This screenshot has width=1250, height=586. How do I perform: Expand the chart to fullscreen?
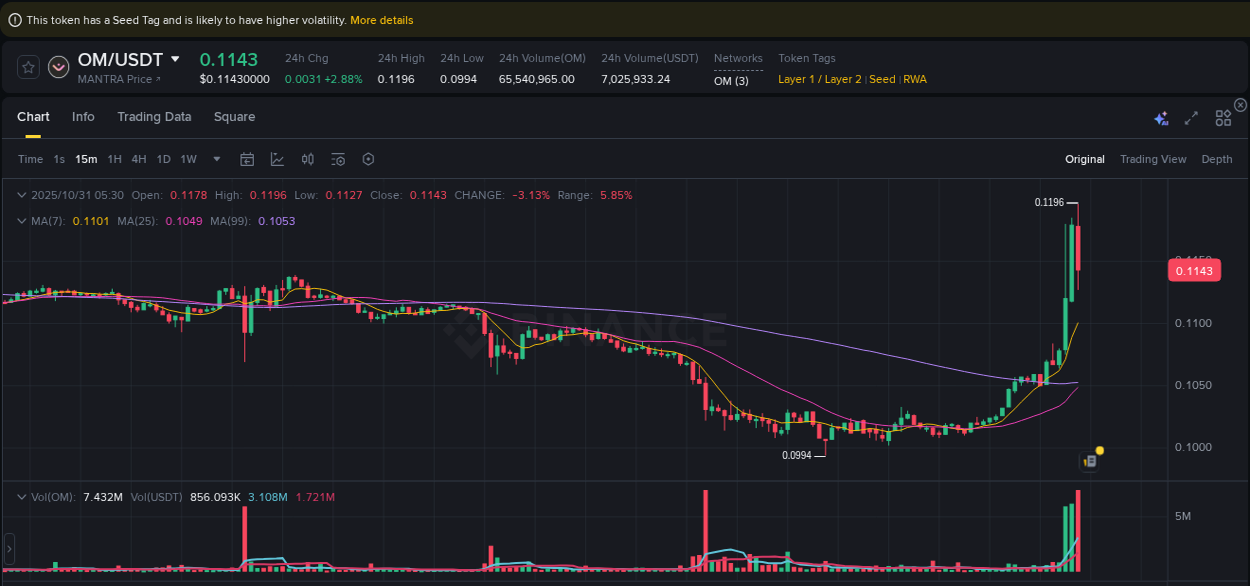click(x=1191, y=117)
